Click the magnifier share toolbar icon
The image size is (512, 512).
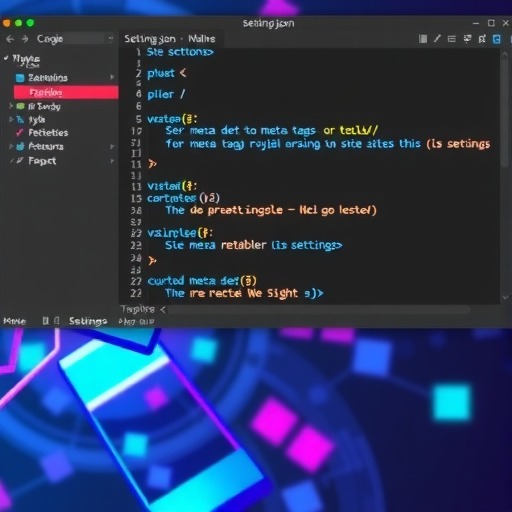[482, 39]
